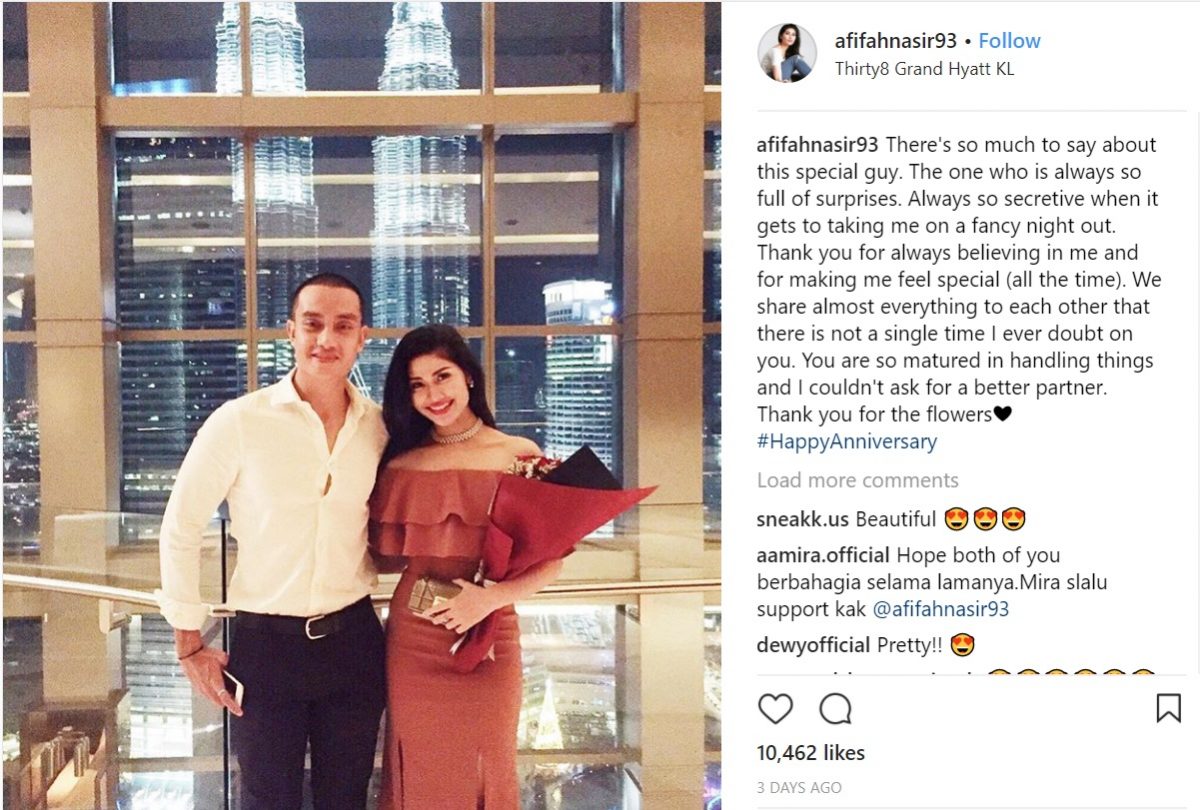The width and height of the screenshot is (1200, 810).
Task: Open the 3 DAYS AGO timestamp
Action: coord(799,788)
